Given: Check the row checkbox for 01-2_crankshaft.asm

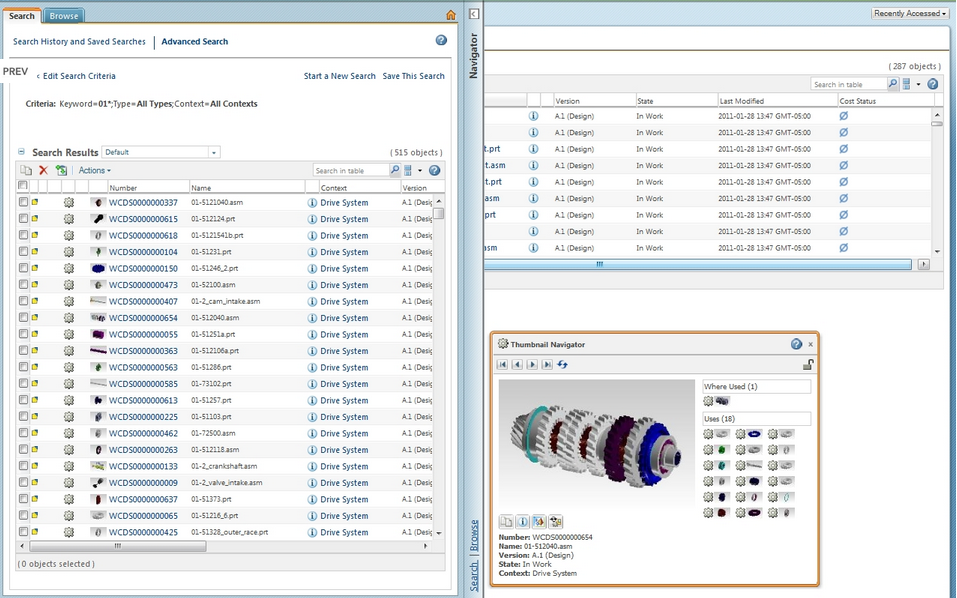Looking at the screenshot, I should 24,466.
